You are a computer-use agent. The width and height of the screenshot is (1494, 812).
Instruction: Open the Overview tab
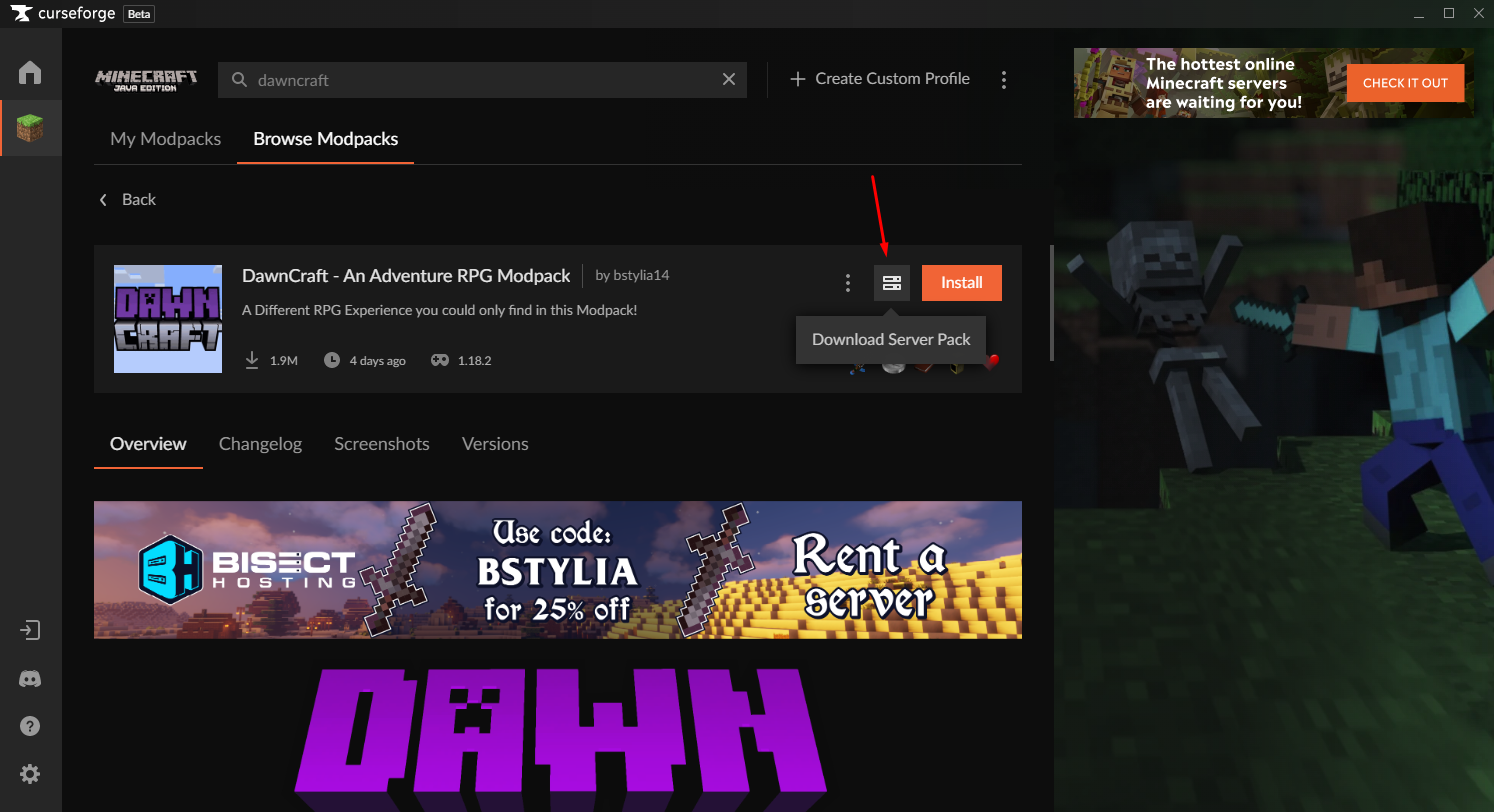pos(148,444)
